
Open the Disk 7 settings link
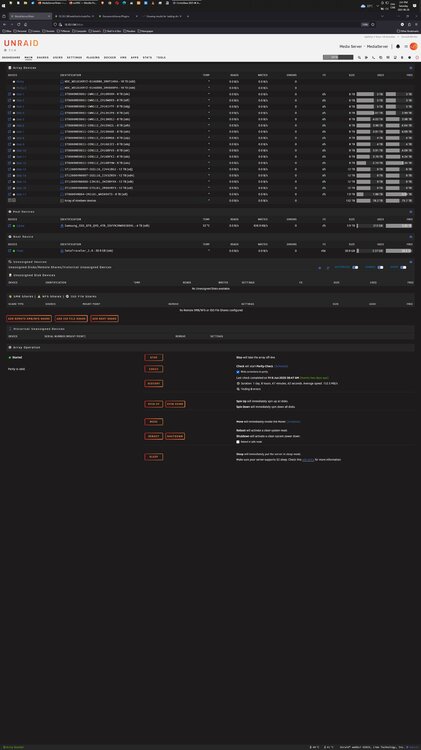20,132
